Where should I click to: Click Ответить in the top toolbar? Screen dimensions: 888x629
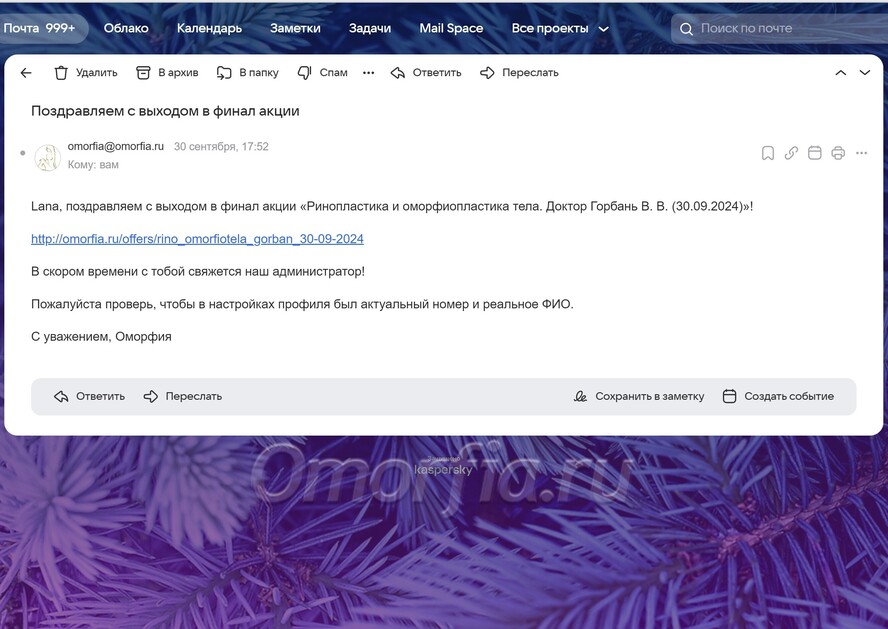pos(426,72)
